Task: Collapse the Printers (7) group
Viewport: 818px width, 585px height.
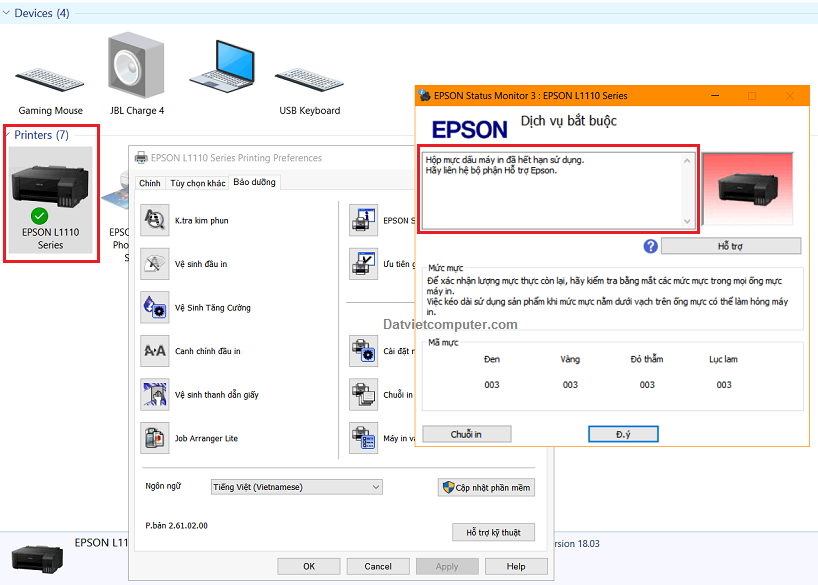Action: pyautogui.click(x=7, y=135)
